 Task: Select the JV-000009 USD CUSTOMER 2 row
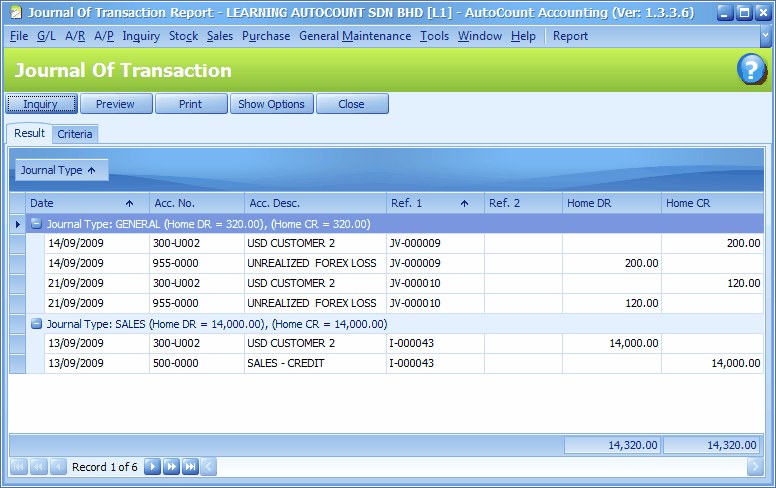tap(300, 243)
